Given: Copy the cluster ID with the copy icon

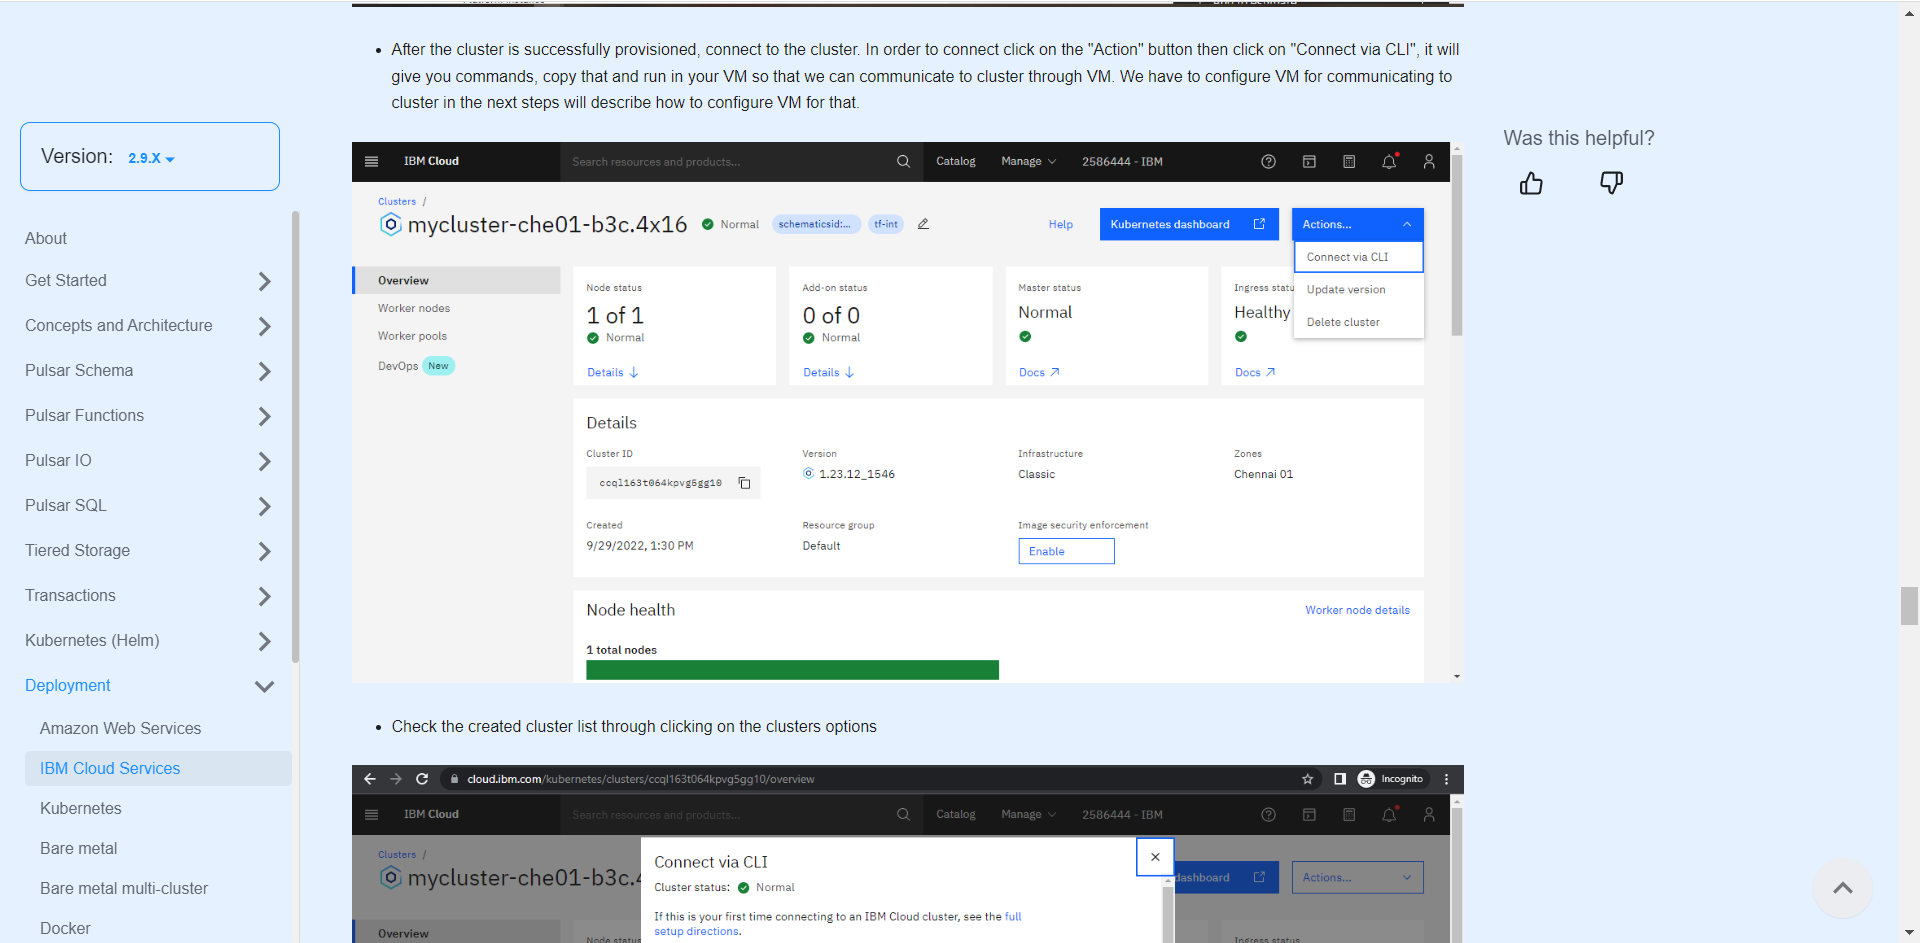Looking at the screenshot, I should 744,483.
